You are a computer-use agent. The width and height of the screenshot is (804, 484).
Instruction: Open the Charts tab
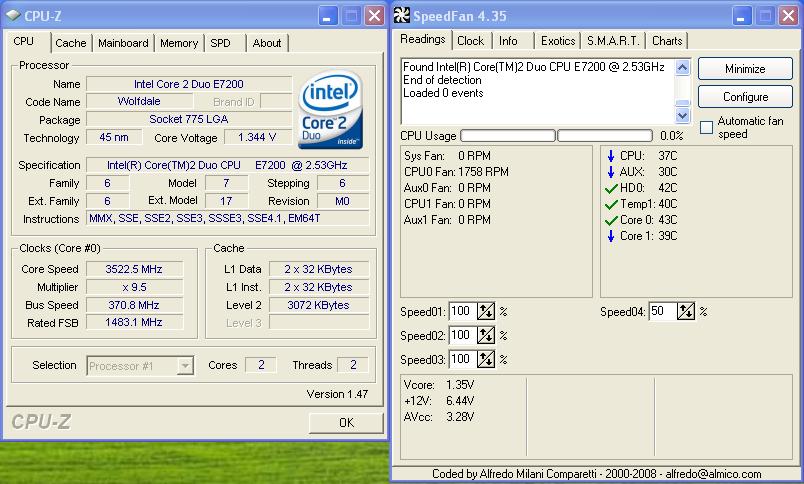667,41
